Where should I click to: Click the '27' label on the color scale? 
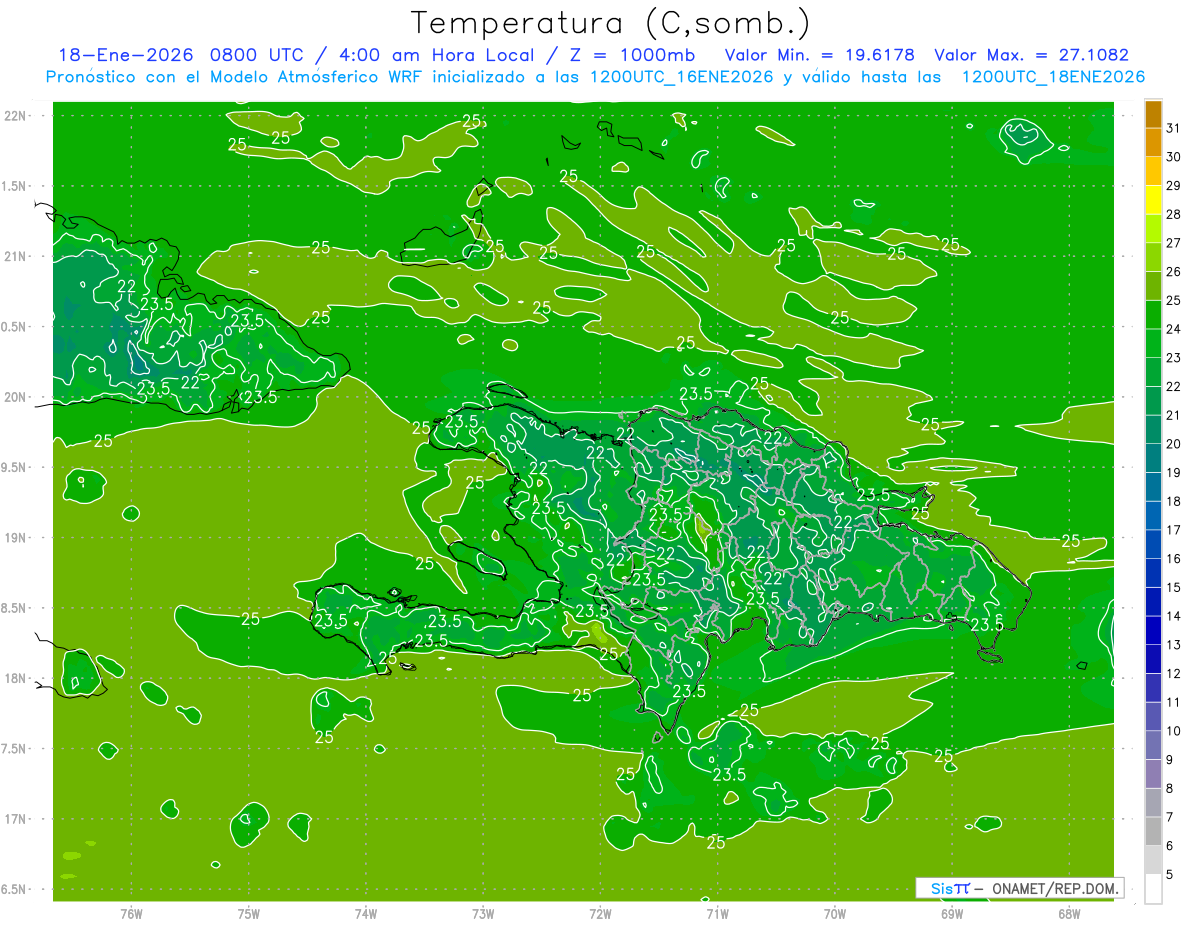(x=1174, y=243)
